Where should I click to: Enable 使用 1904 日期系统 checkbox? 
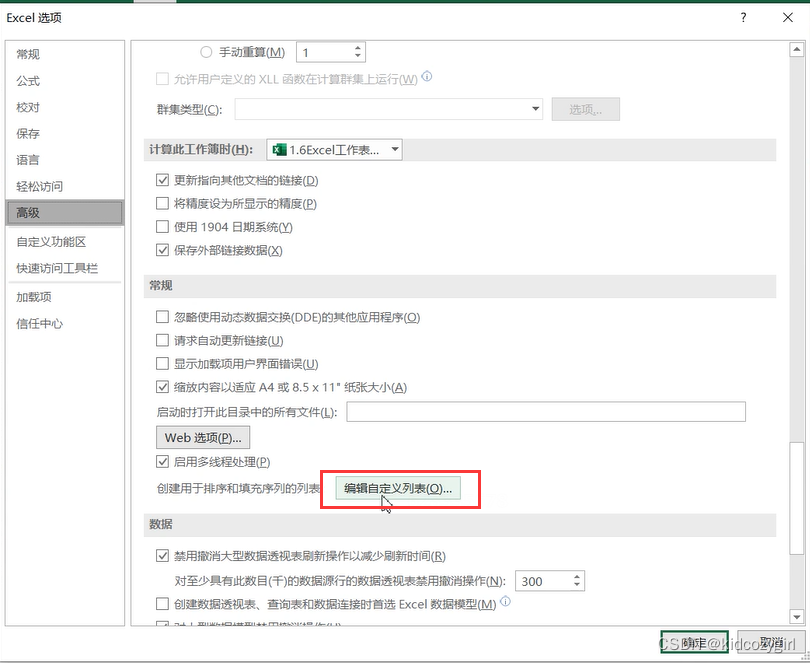(x=162, y=227)
